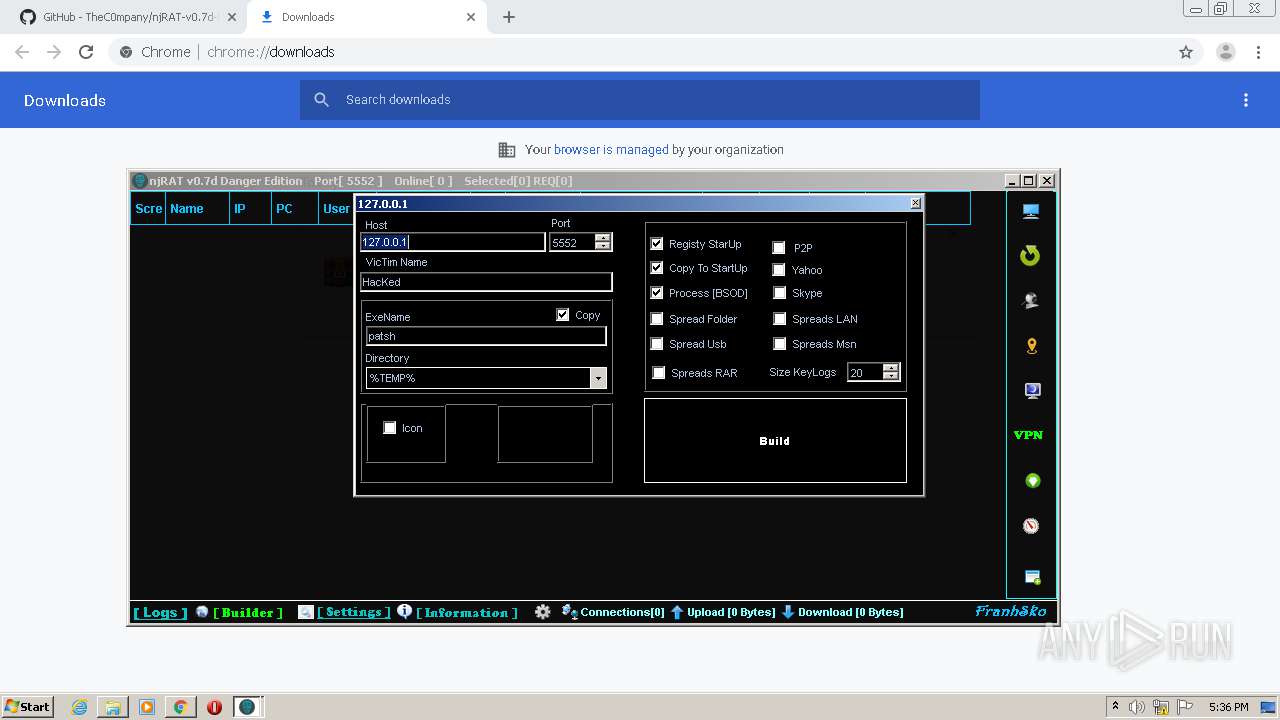The height and width of the screenshot is (720, 1280).
Task: Enable Spreads Msn checkbox
Action: pyautogui.click(x=779, y=344)
